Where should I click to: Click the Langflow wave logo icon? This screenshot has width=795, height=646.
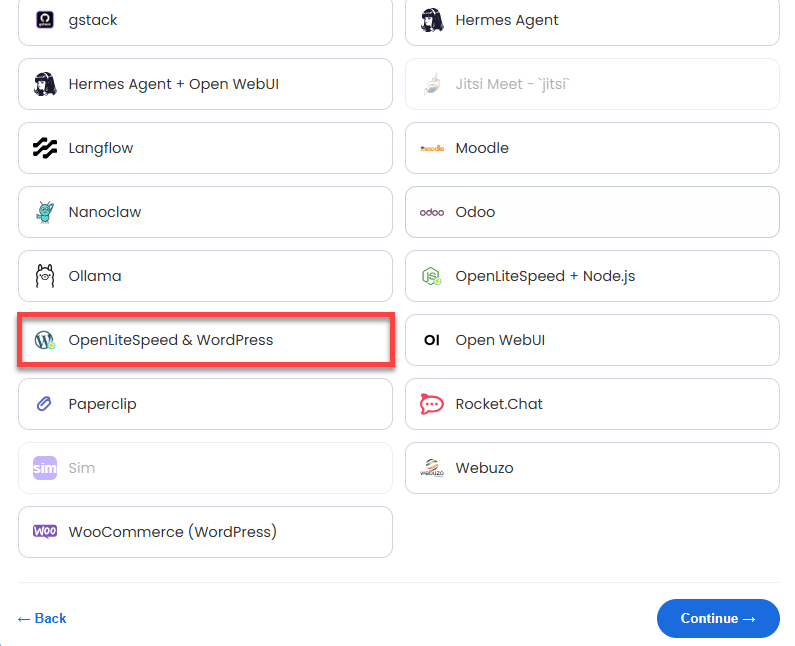click(x=45, y=148)
